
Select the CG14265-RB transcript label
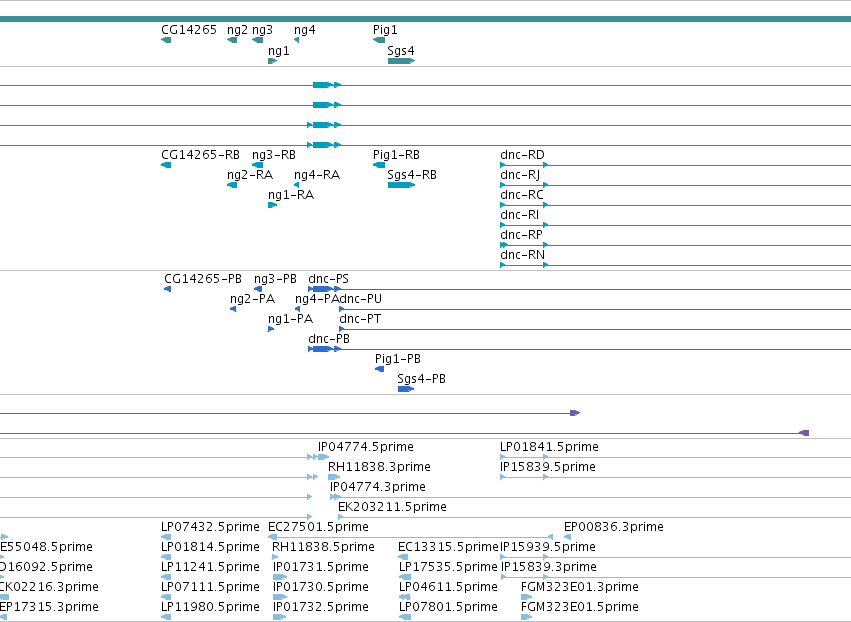point(200,155)
